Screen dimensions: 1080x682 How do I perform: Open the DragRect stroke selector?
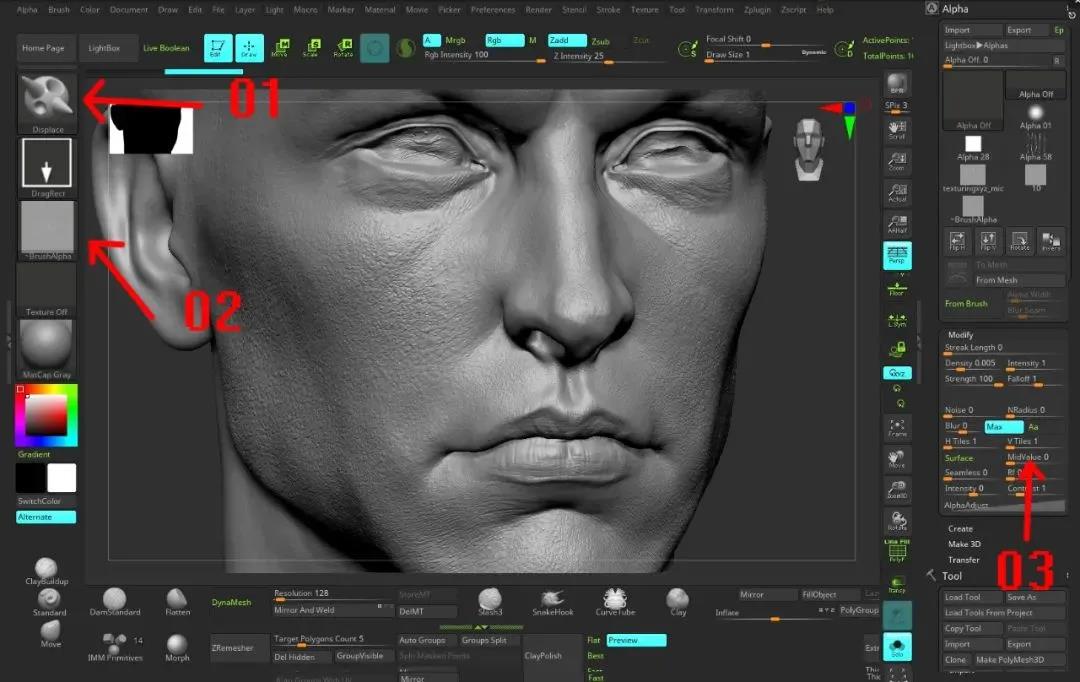pyautogui.click(x=47, y=166)
